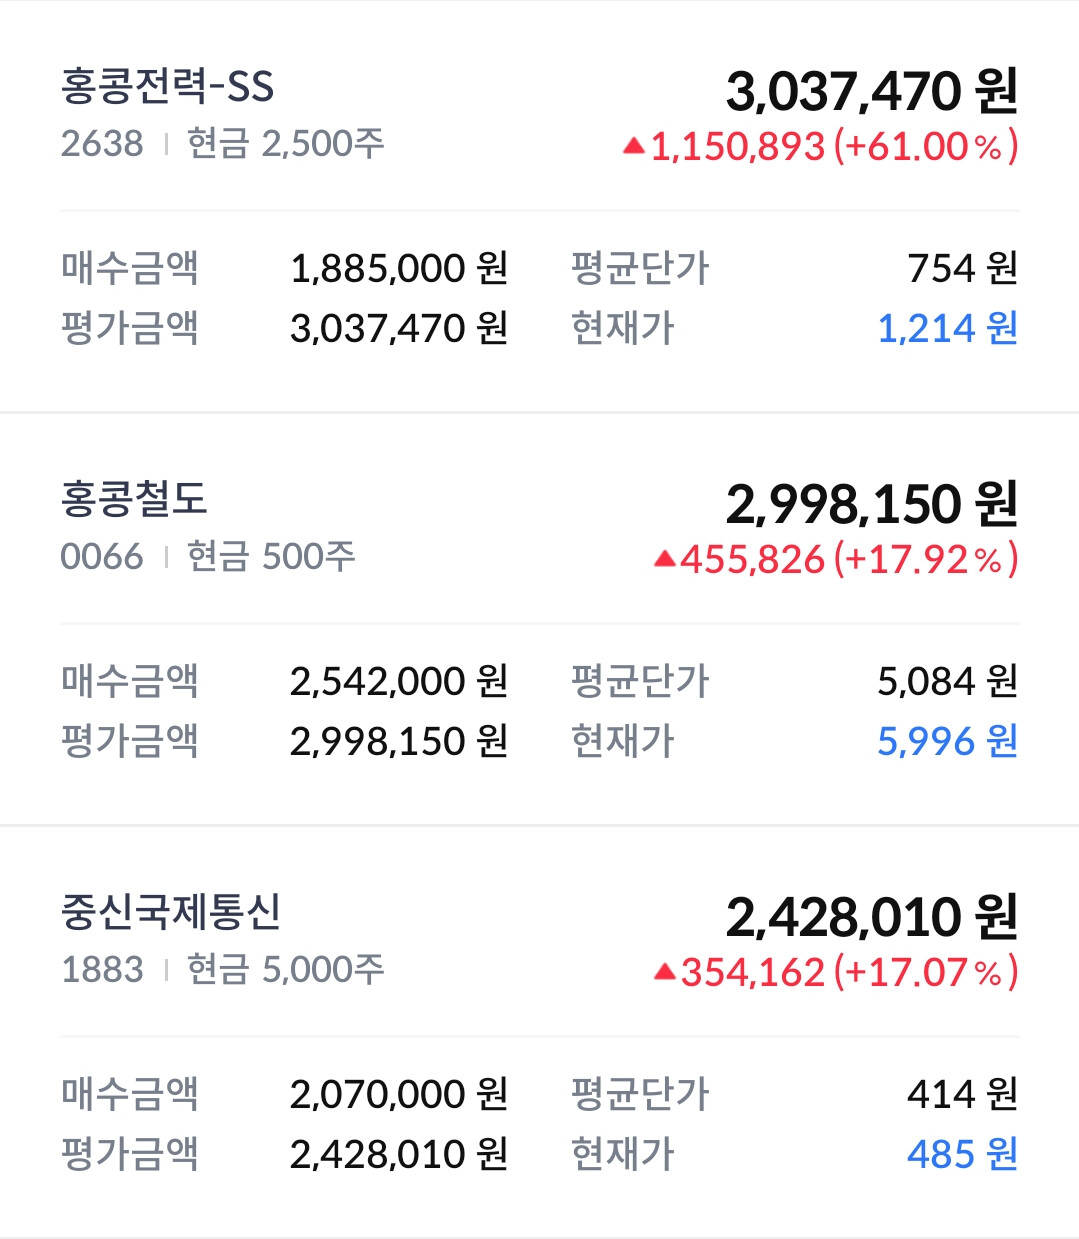Tap the current price 5,996 원

click(948, 741)
